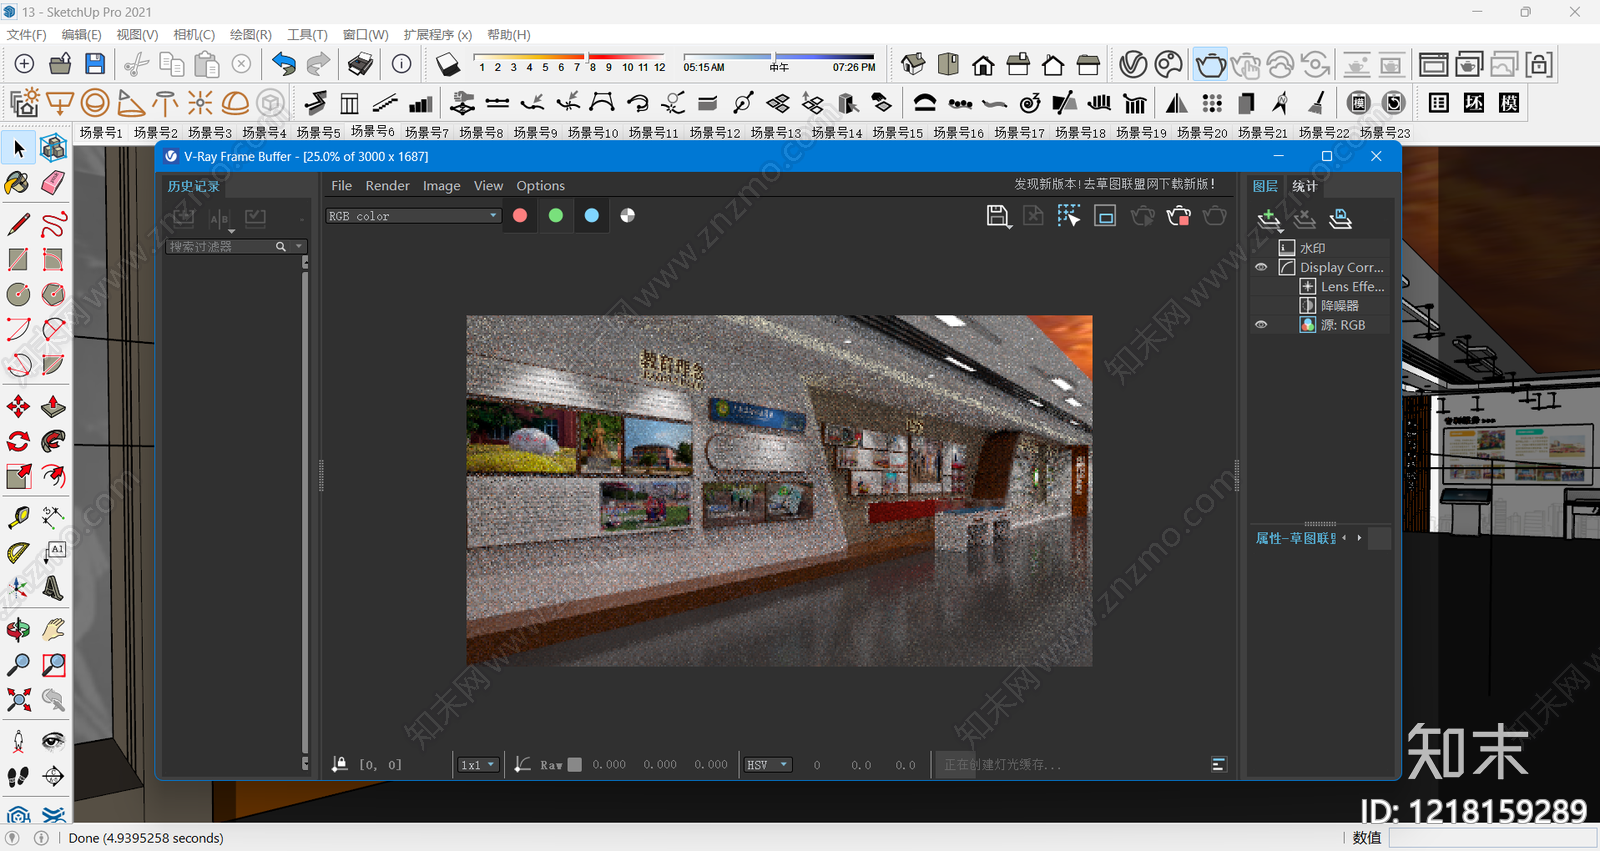1600x851 pixels.
Task: Open the V-Ray Asset Editor icon
Action: 1133,65
